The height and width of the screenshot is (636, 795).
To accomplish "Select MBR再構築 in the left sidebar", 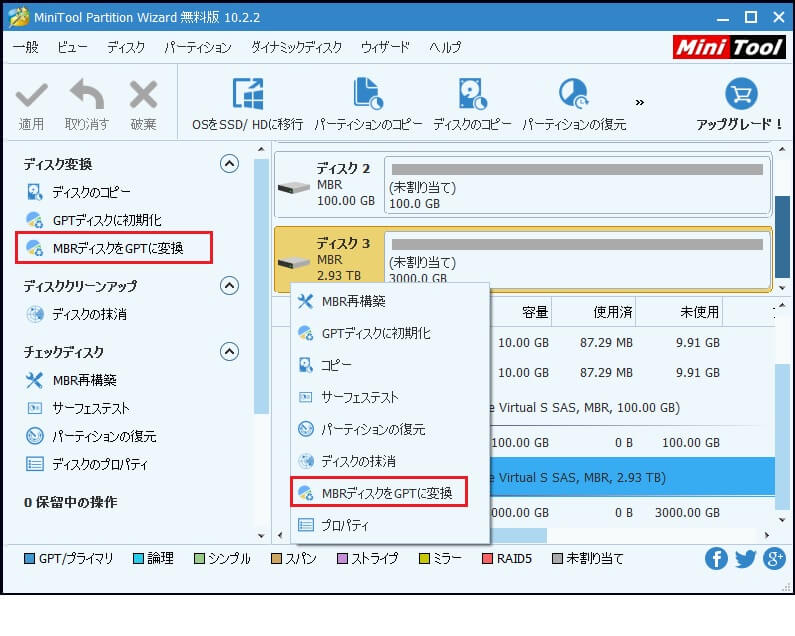I will (71, 380).
